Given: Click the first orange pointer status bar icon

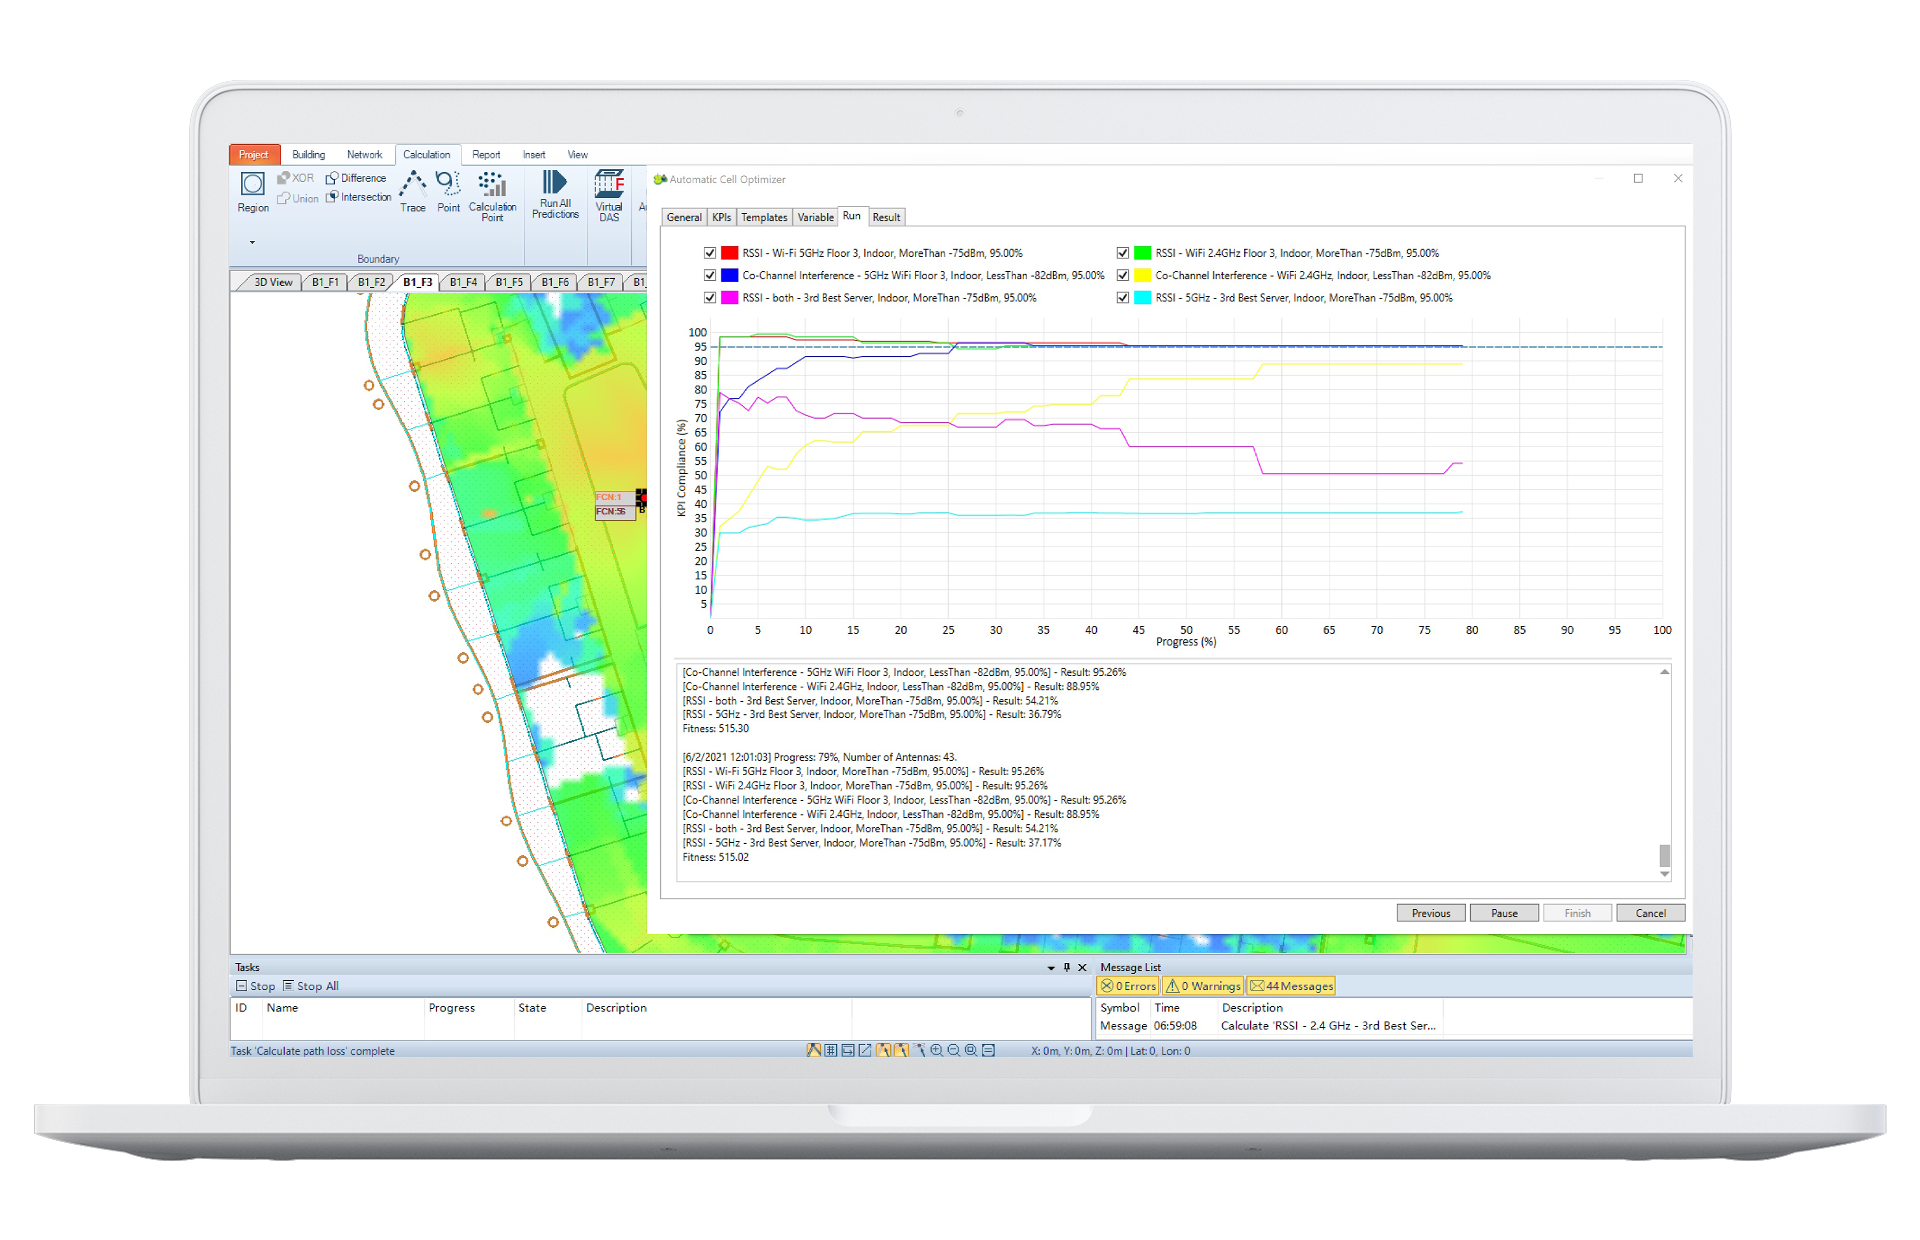Looking at the screenshot, I should tap(884, 1050).
